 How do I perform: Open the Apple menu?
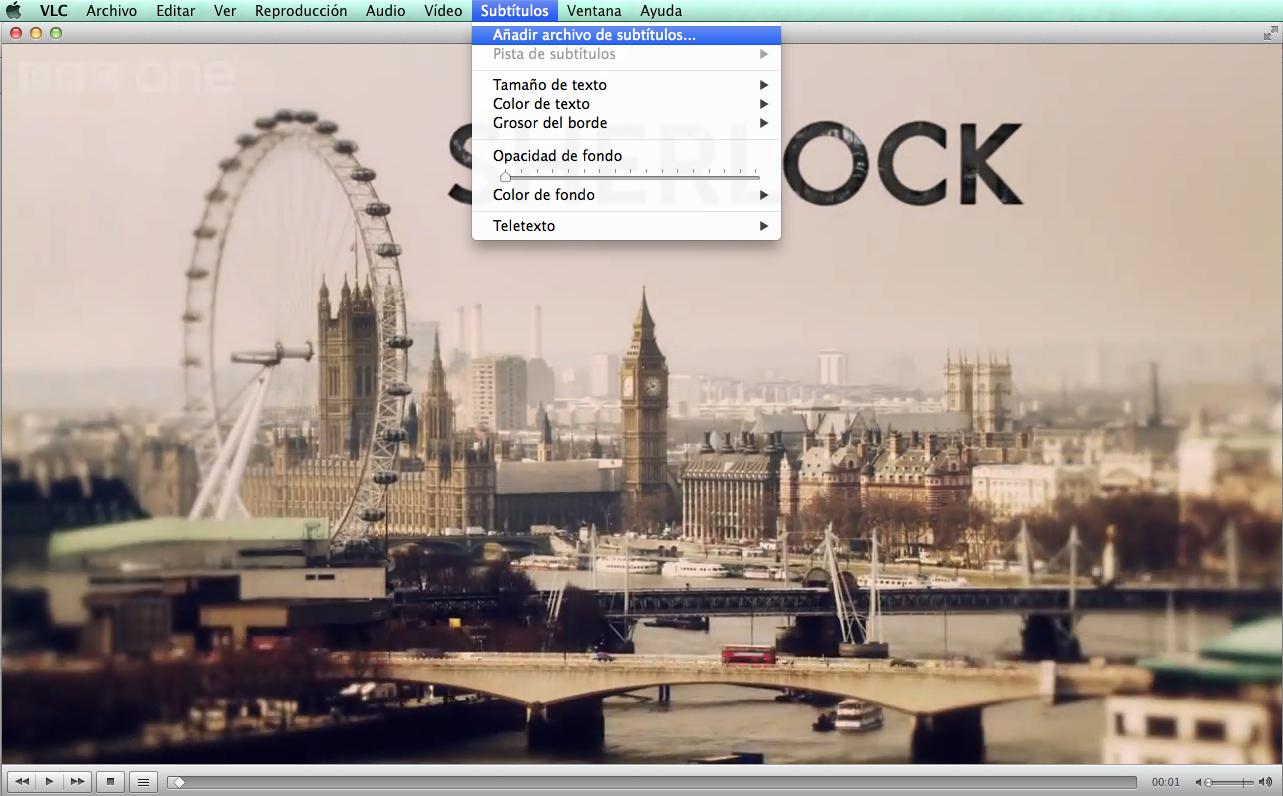click(14, 11)
